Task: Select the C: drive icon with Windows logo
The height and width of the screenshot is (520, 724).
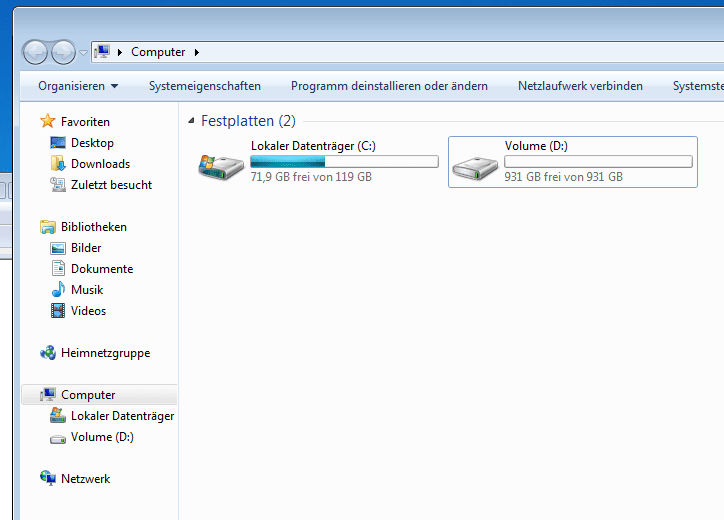Action: (221, 166)
